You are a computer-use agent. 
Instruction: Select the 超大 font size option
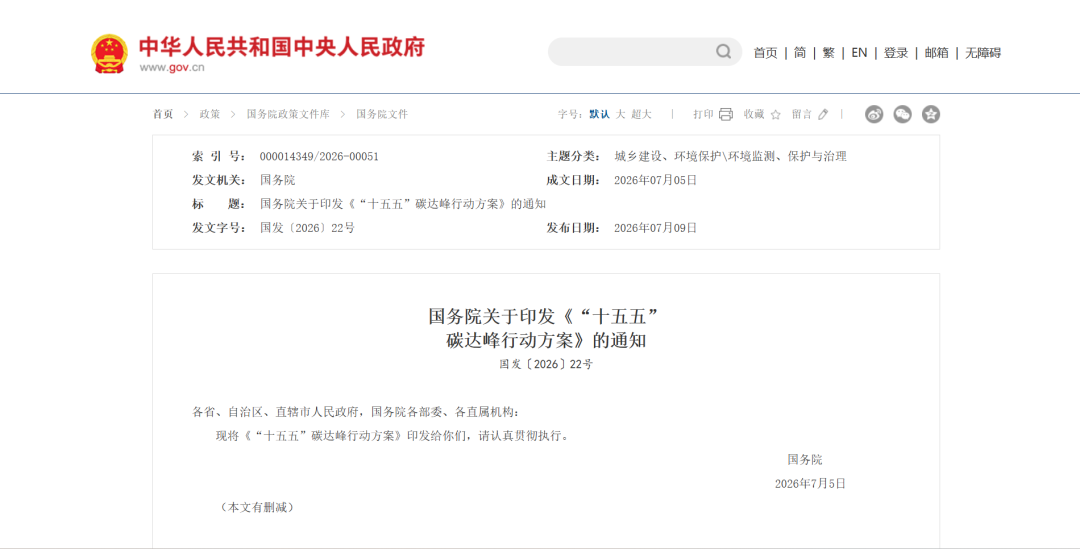point(641,114)
